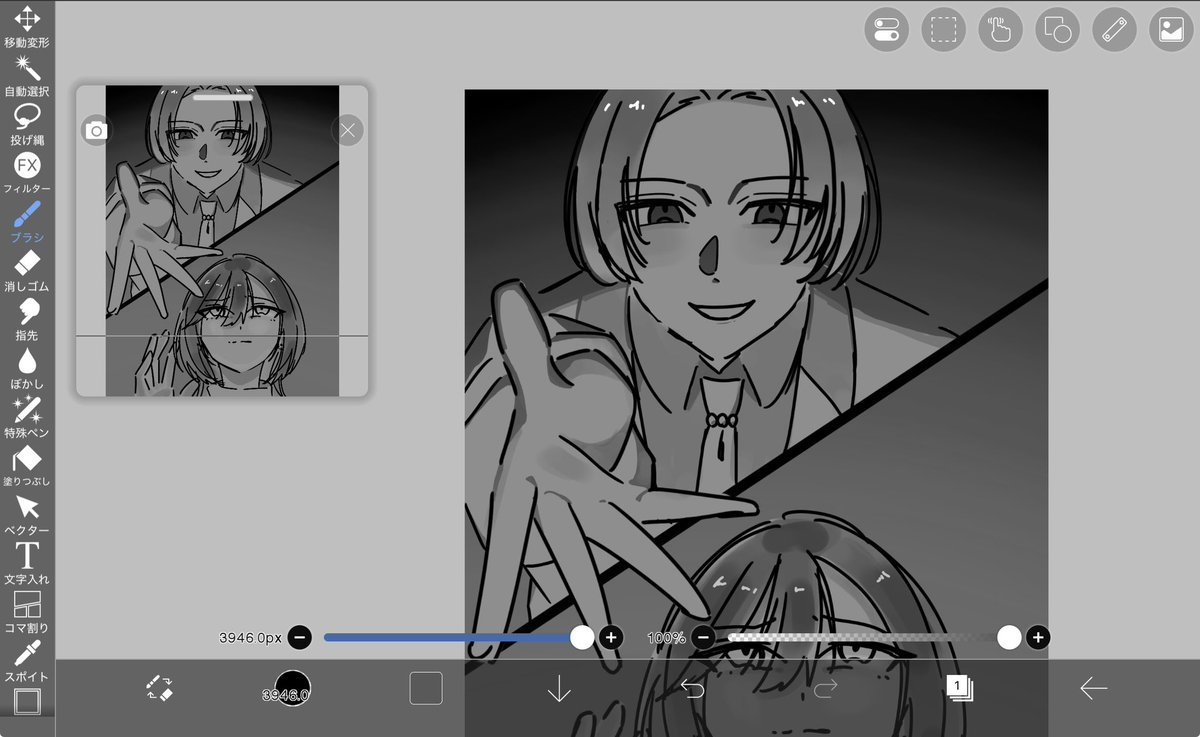Increase opacity with plus button

click(1038, 637)
